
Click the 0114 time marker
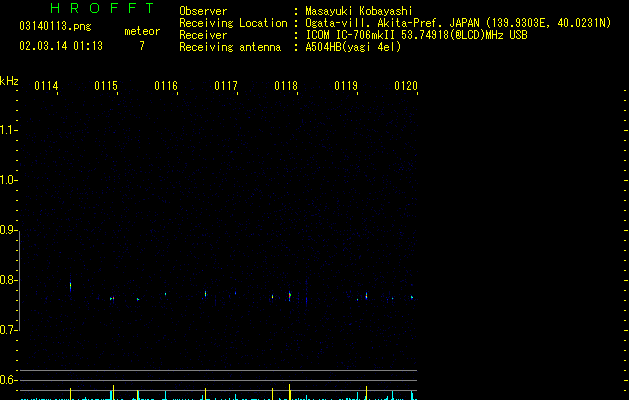tap(46, 86)
